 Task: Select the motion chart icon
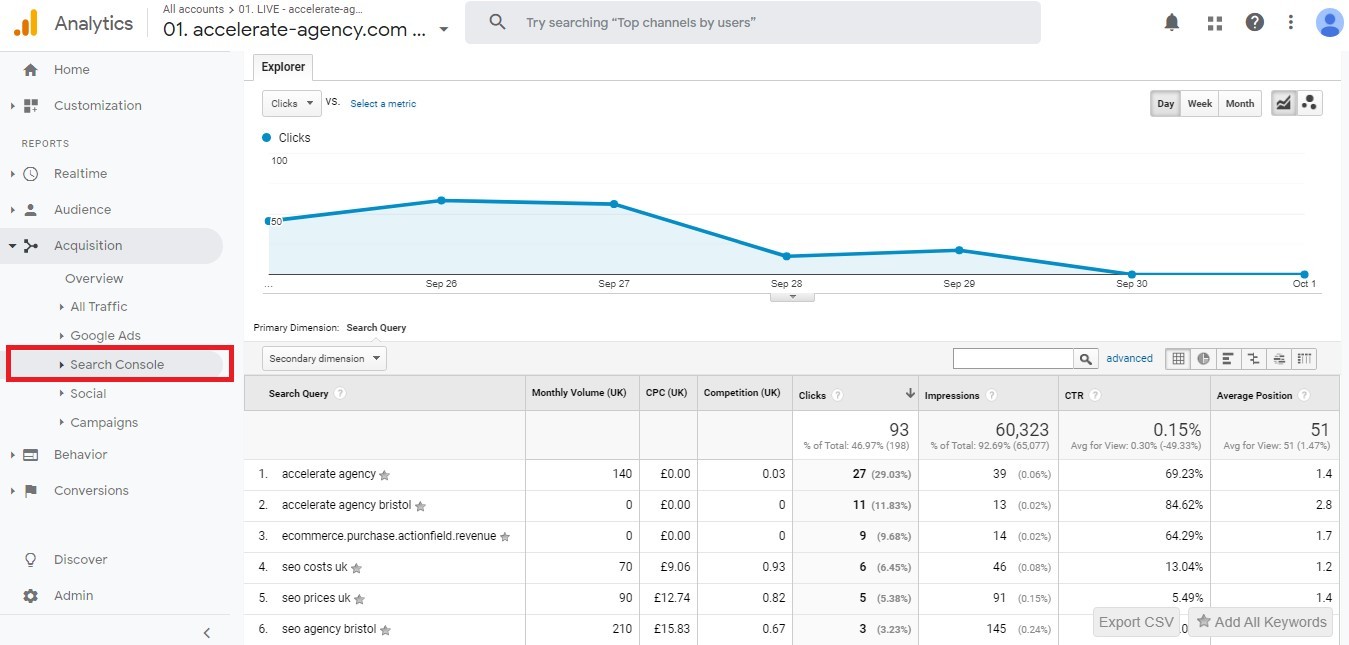tap(1310, 103)
